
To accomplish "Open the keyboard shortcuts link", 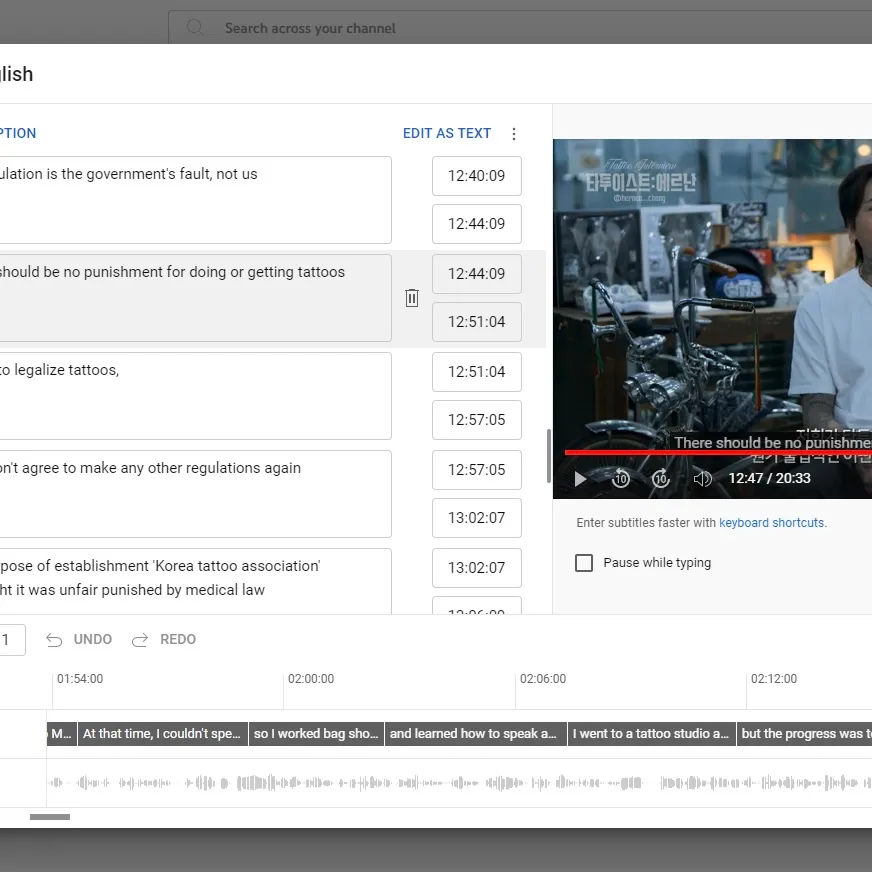I will coord(772,523).
